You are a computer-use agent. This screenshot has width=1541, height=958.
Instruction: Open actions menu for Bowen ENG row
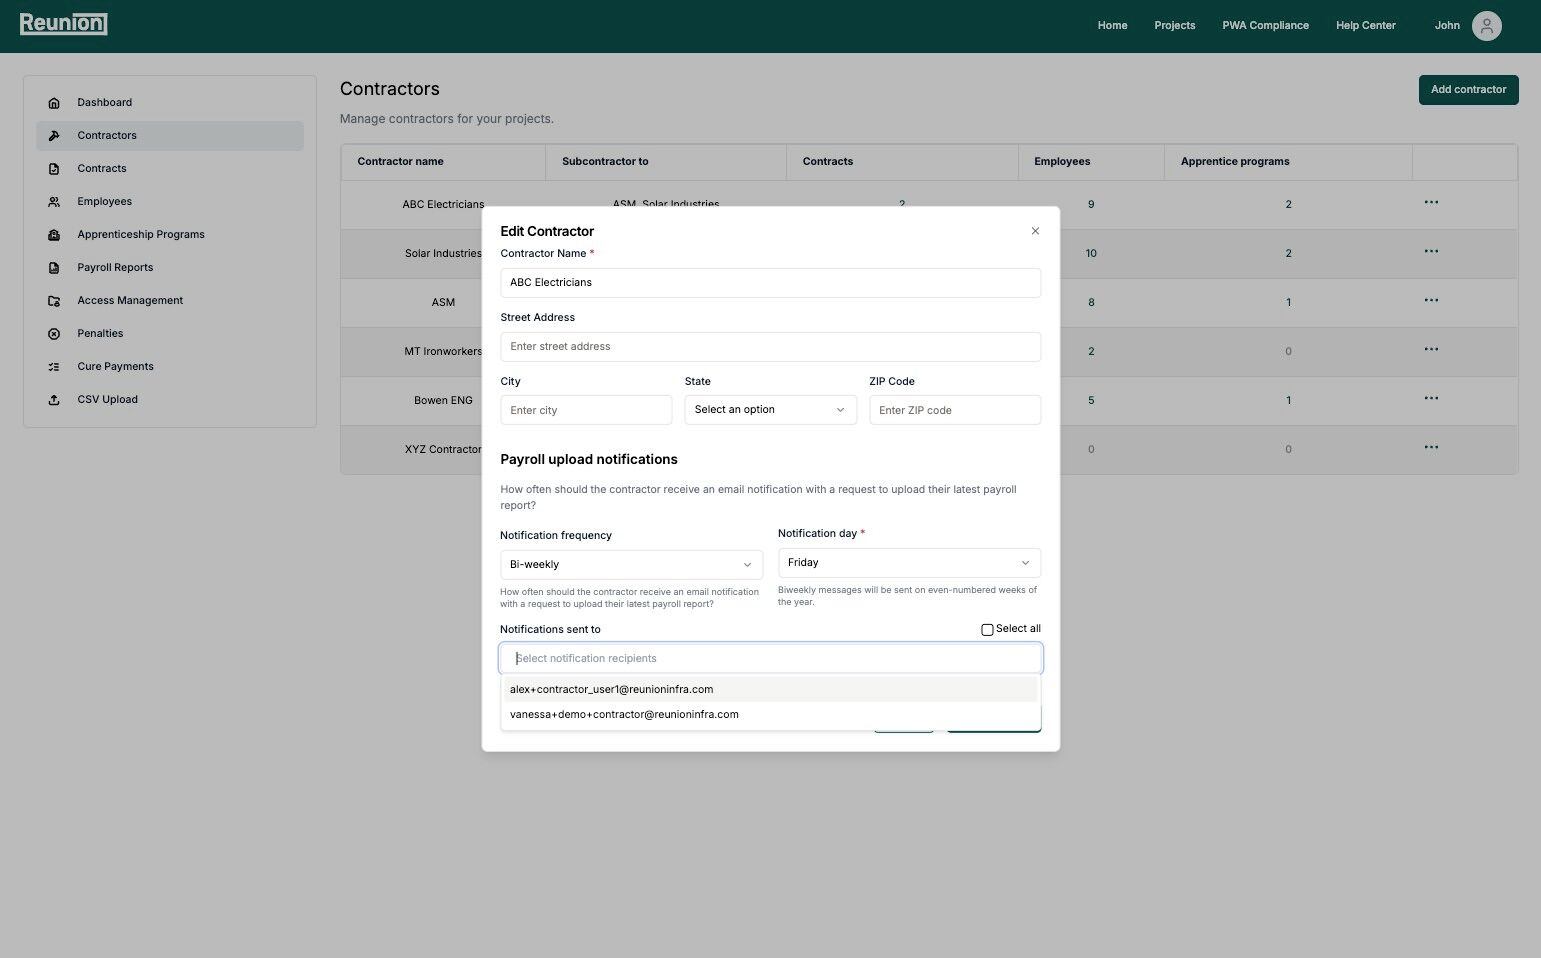coord(1431,399)
